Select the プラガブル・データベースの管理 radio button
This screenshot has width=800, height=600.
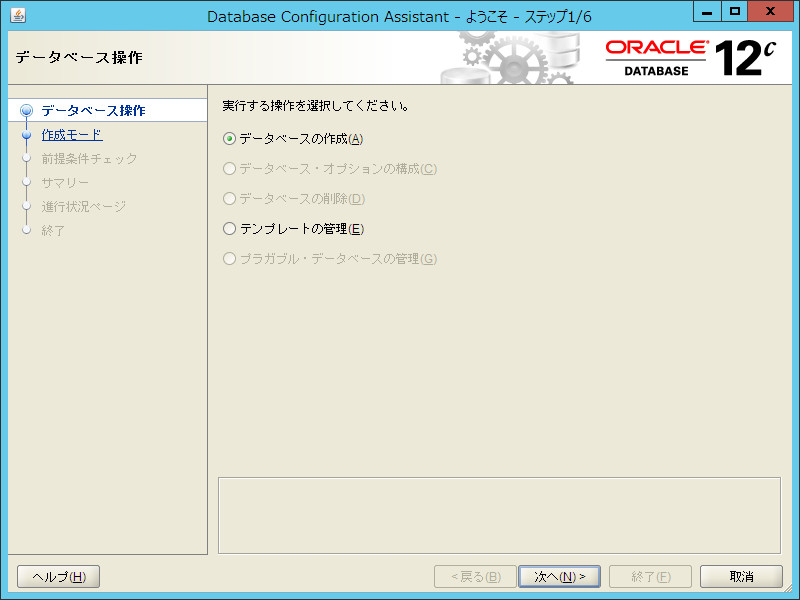tap(228, 259)
